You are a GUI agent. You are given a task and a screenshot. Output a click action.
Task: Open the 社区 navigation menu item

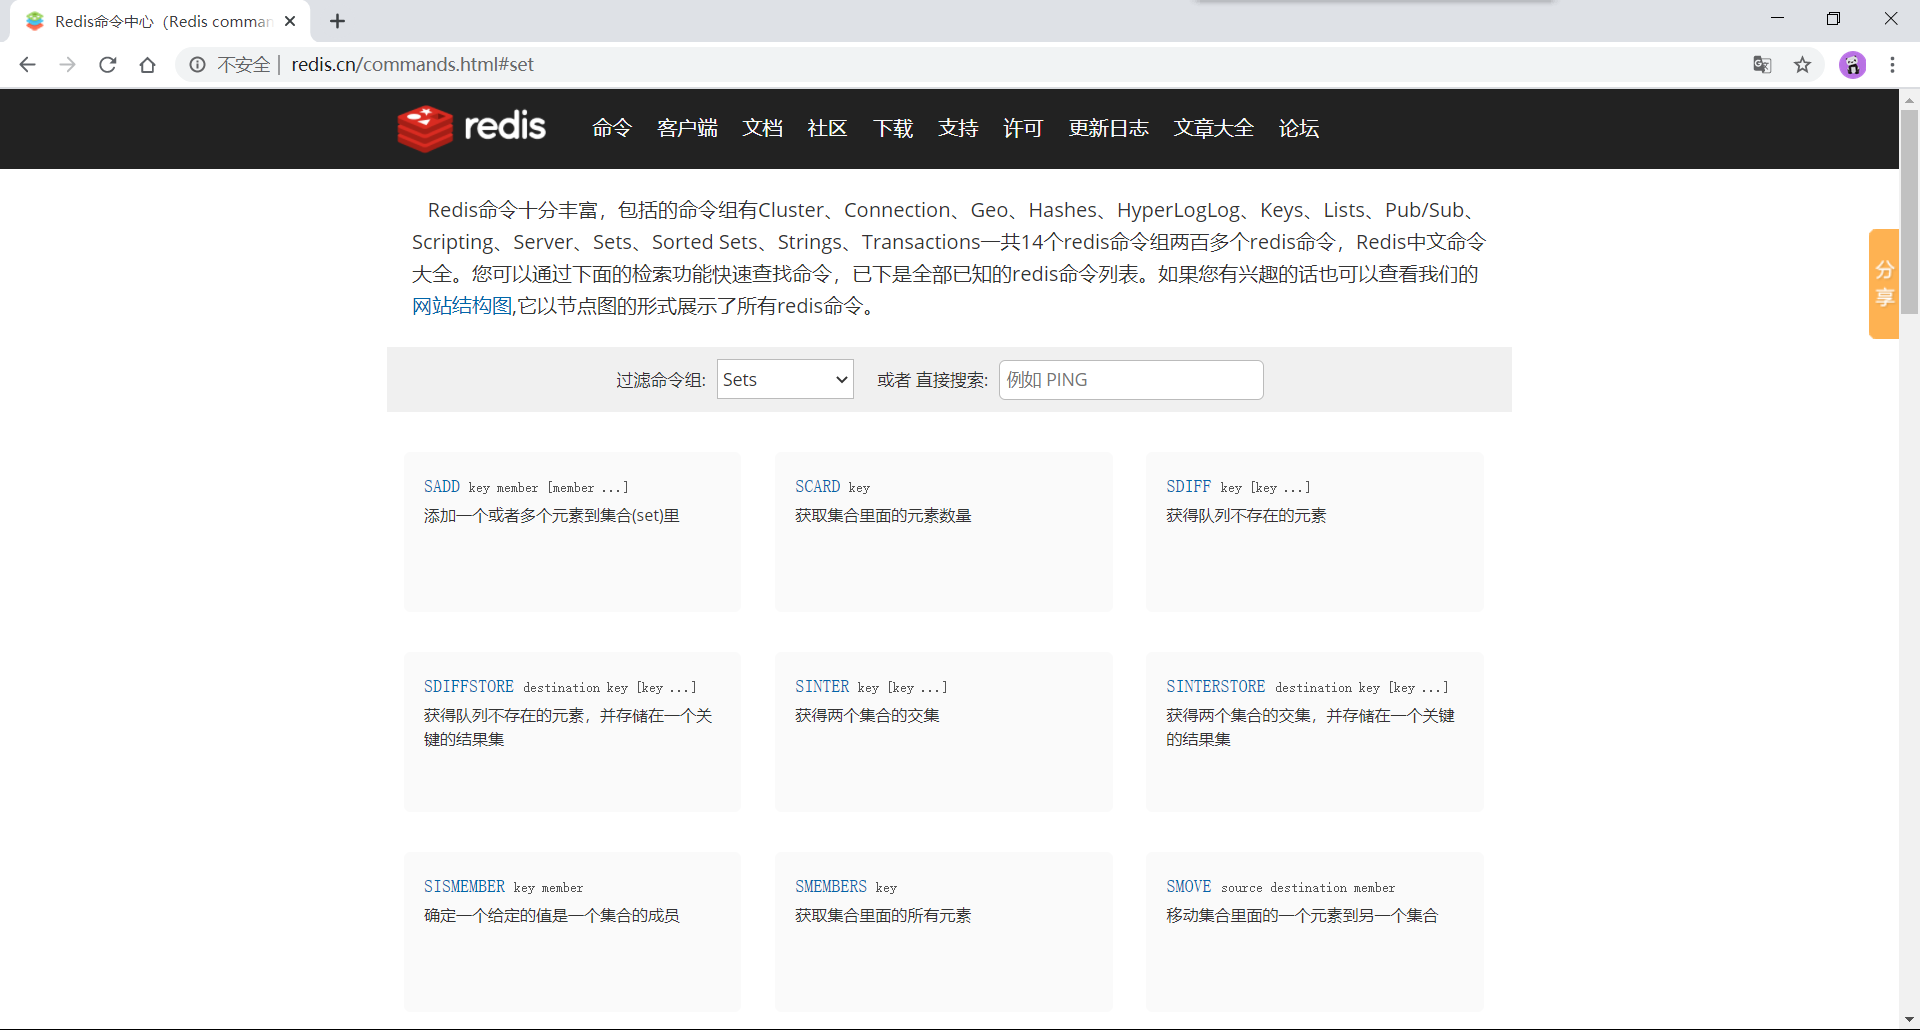[x=827, y=128]
